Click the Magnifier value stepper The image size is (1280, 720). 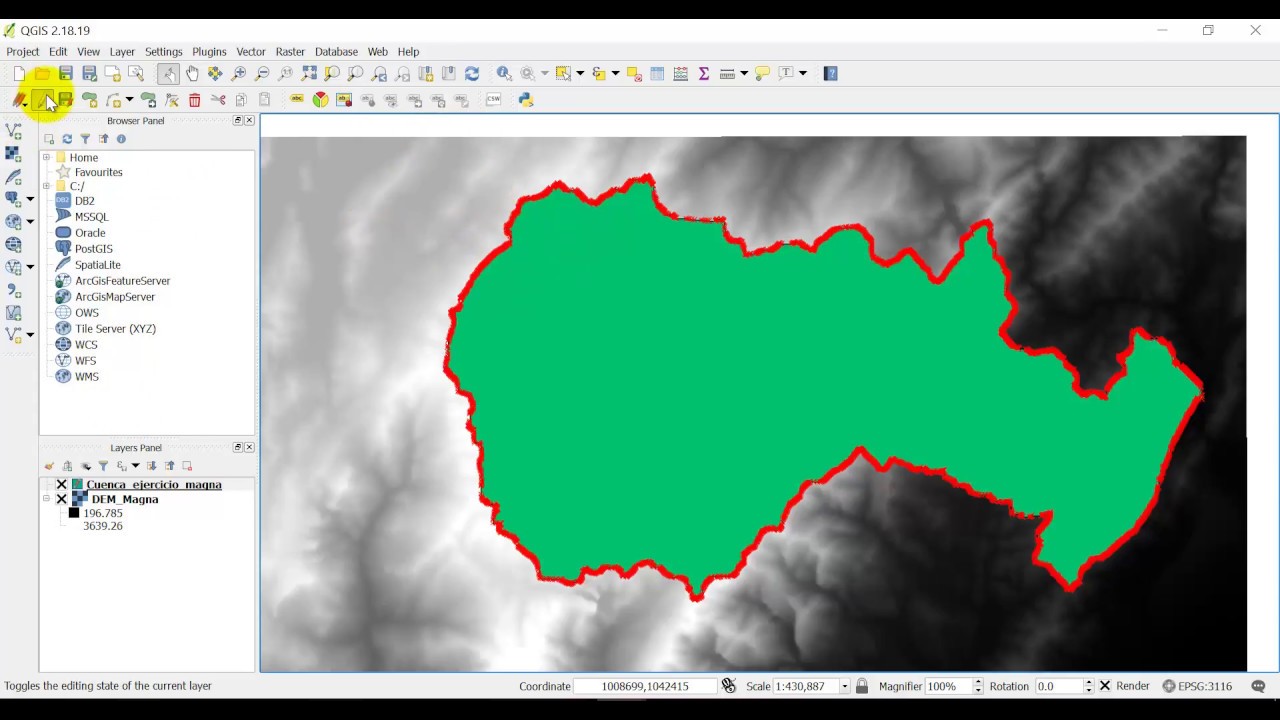(x=978, y=686)
